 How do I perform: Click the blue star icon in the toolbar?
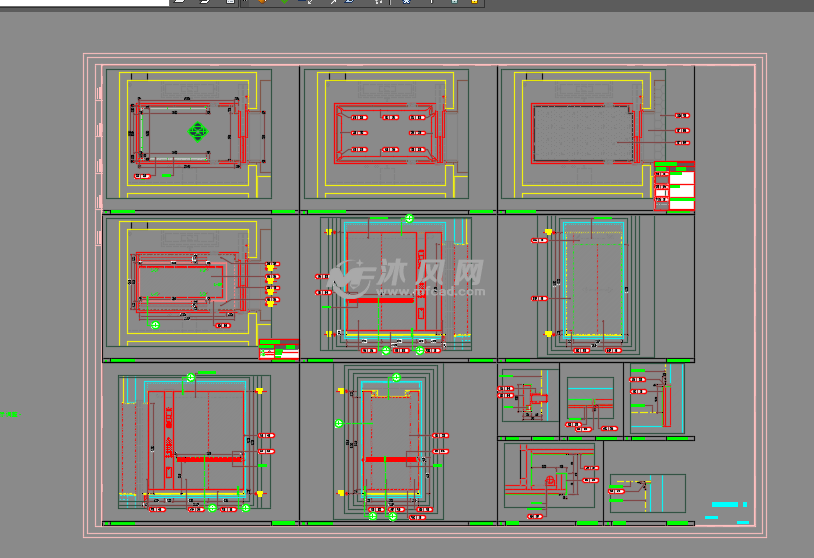[406, 3]
